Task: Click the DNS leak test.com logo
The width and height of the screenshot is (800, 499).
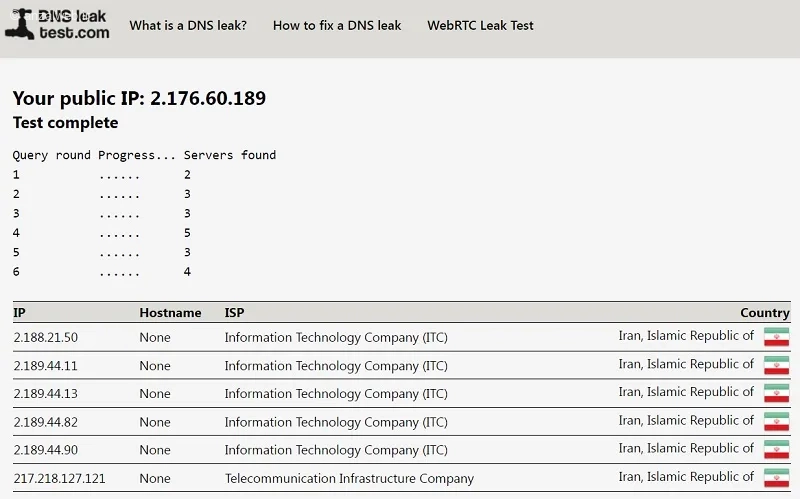Action: (58, 24)
